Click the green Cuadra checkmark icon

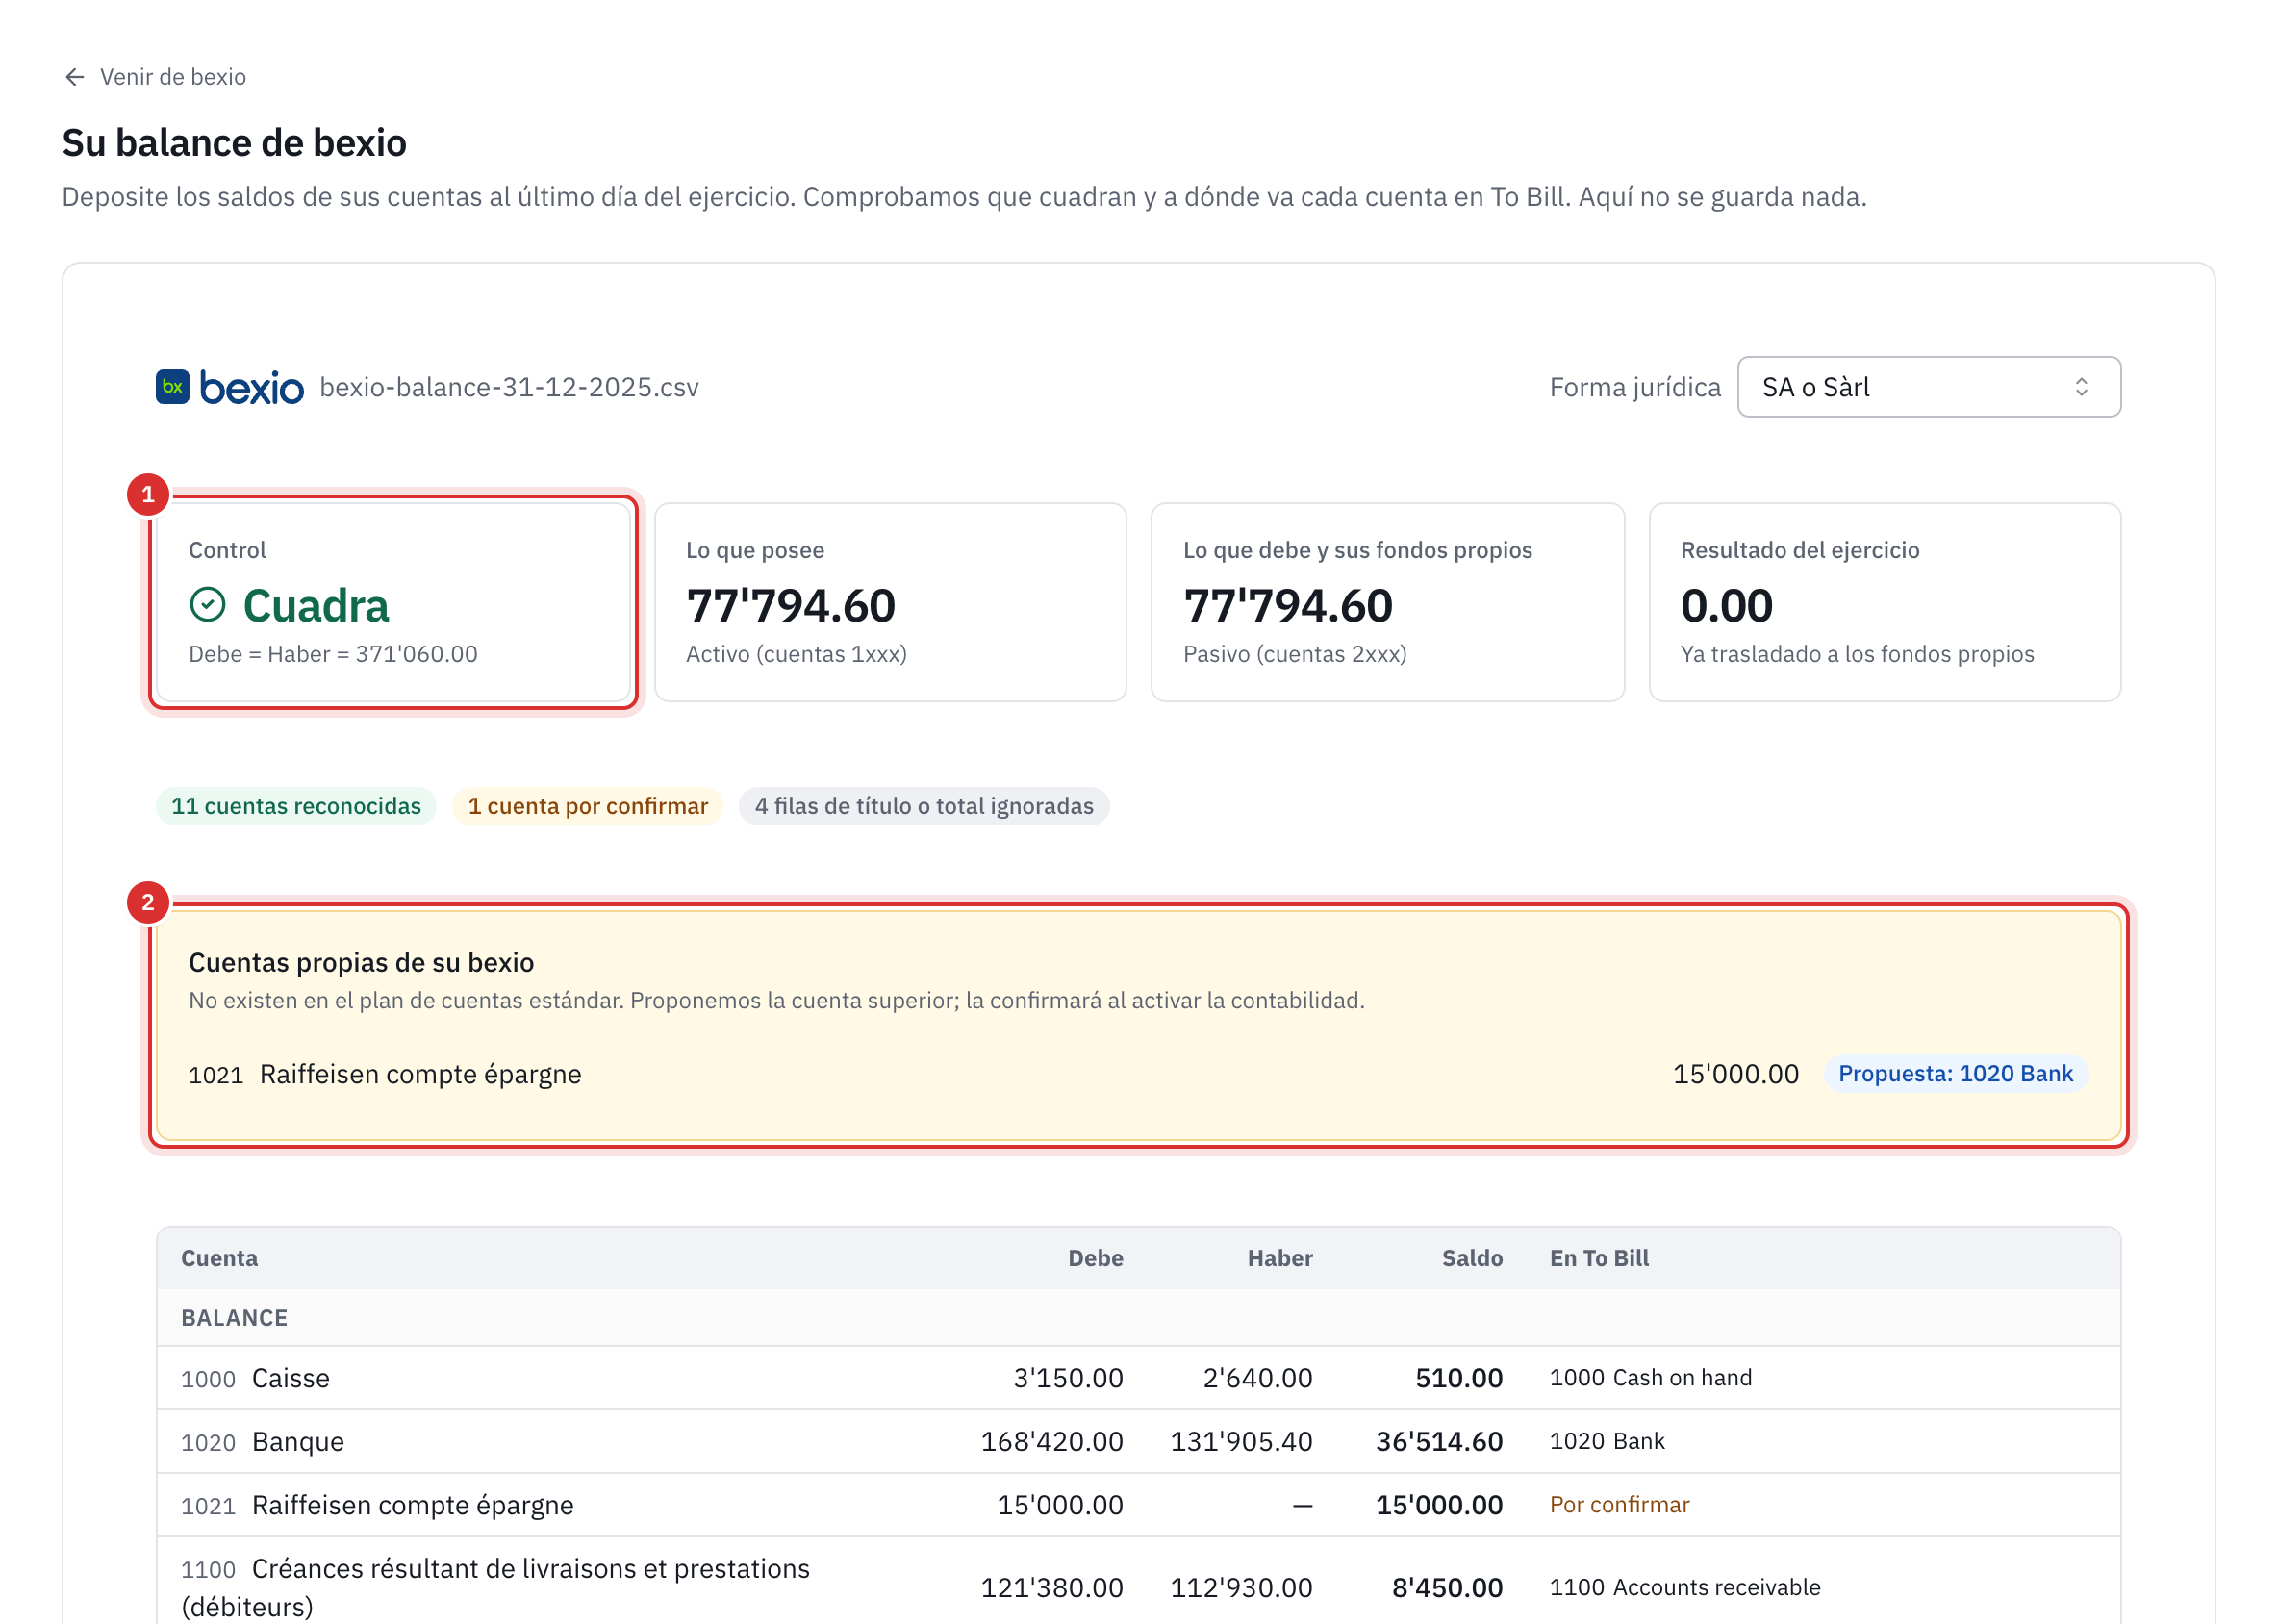tap(208, 605)
